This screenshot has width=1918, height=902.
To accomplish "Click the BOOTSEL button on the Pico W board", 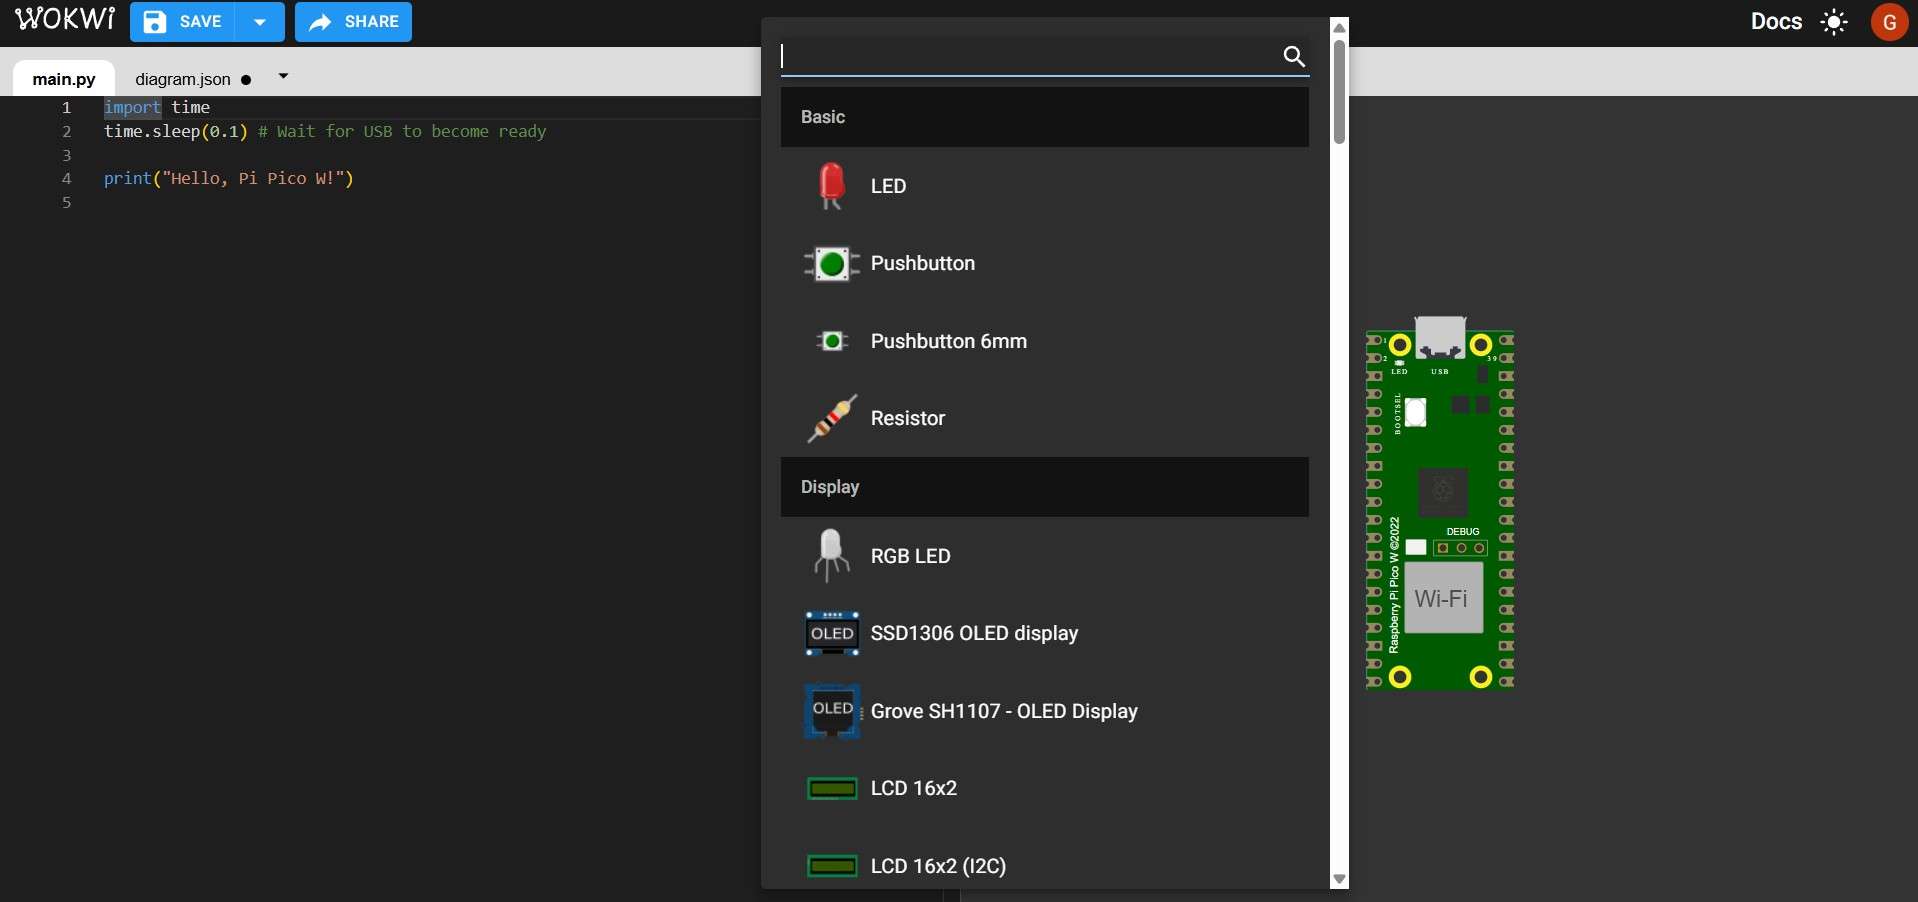I will pos(1415,412).
